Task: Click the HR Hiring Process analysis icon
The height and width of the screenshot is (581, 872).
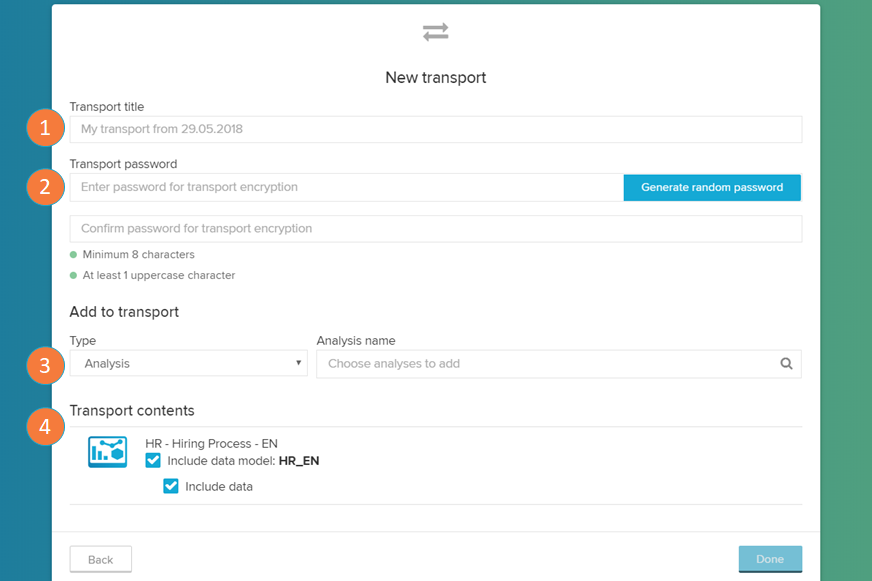Action: pos(107,452)
